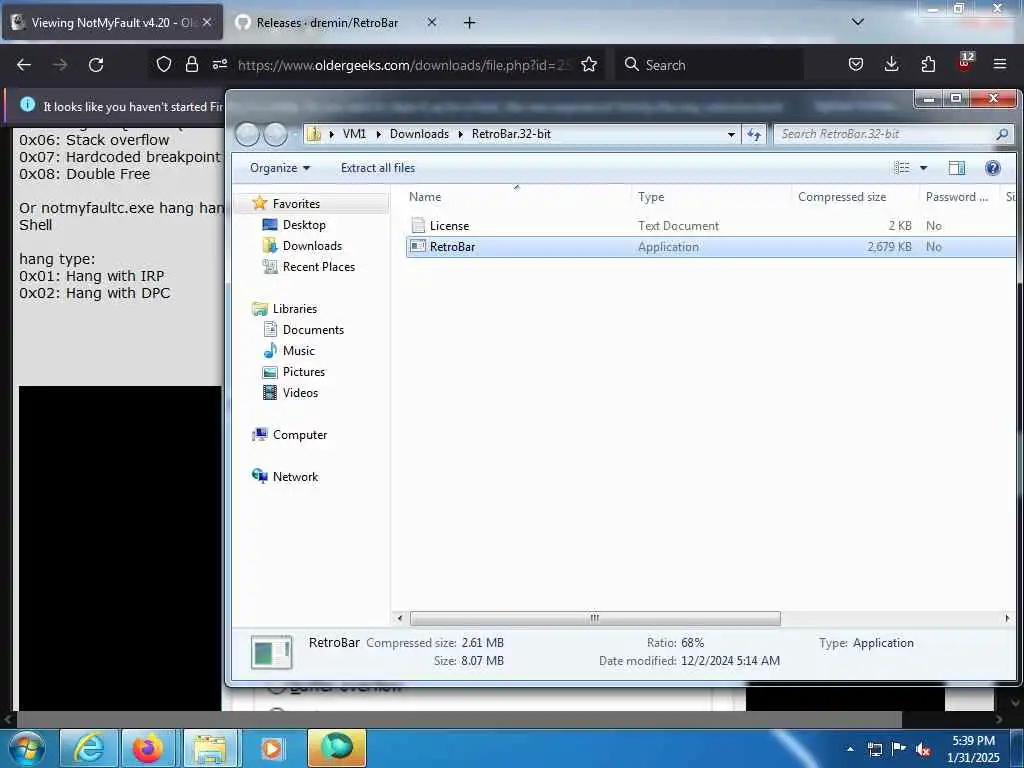
Task: Click the file list's right scroll arrow
Action: [1006, 618]
